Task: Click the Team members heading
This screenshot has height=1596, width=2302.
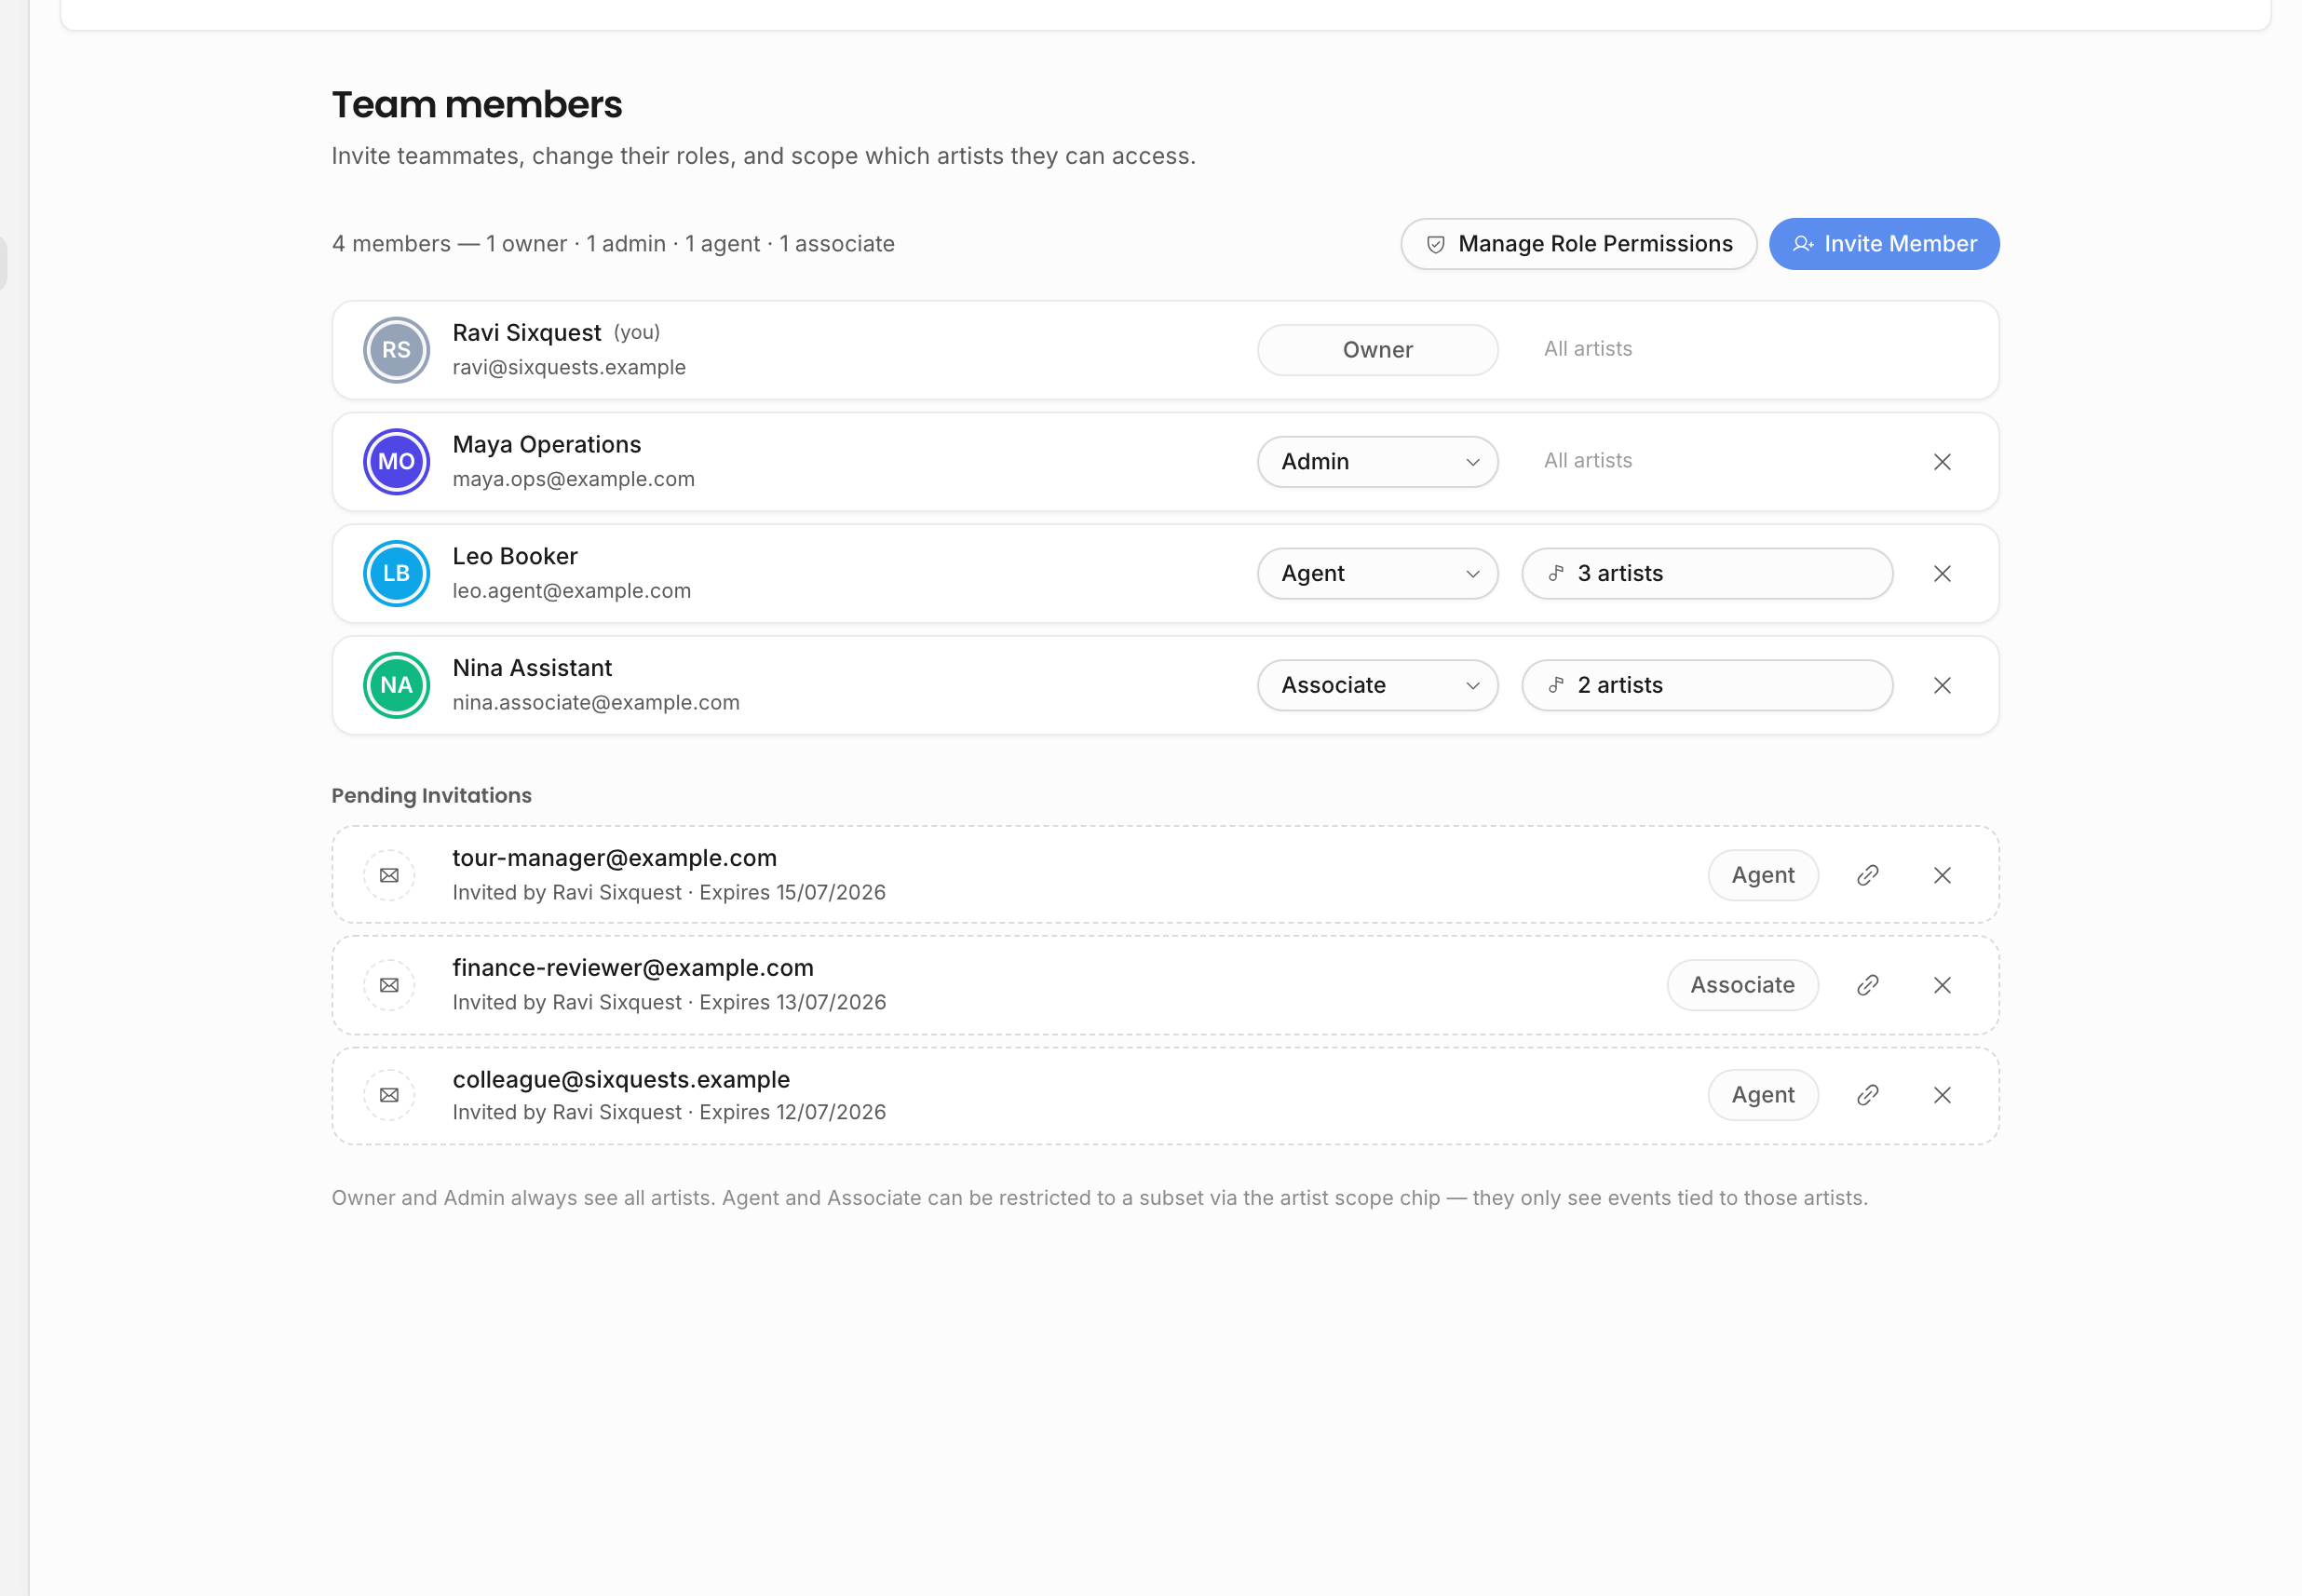Action: pos(477,105)
